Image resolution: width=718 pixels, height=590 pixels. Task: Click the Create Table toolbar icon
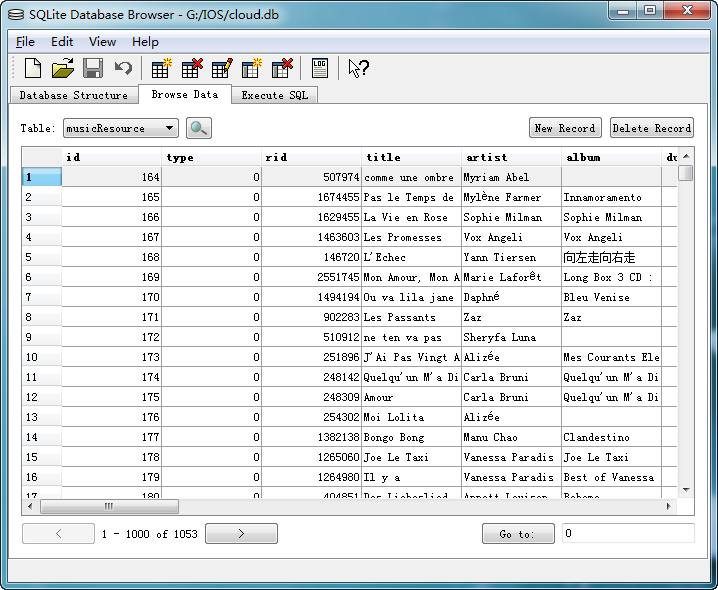(x=161, y=68)
